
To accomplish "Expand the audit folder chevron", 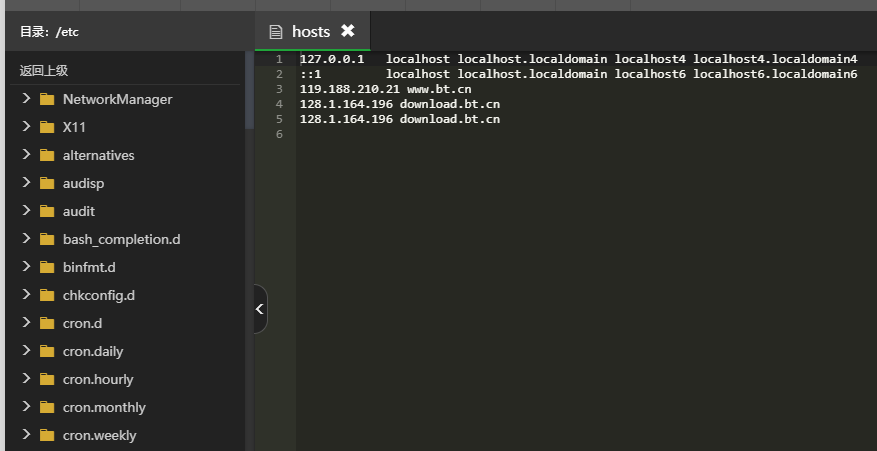I will (25, 211).
